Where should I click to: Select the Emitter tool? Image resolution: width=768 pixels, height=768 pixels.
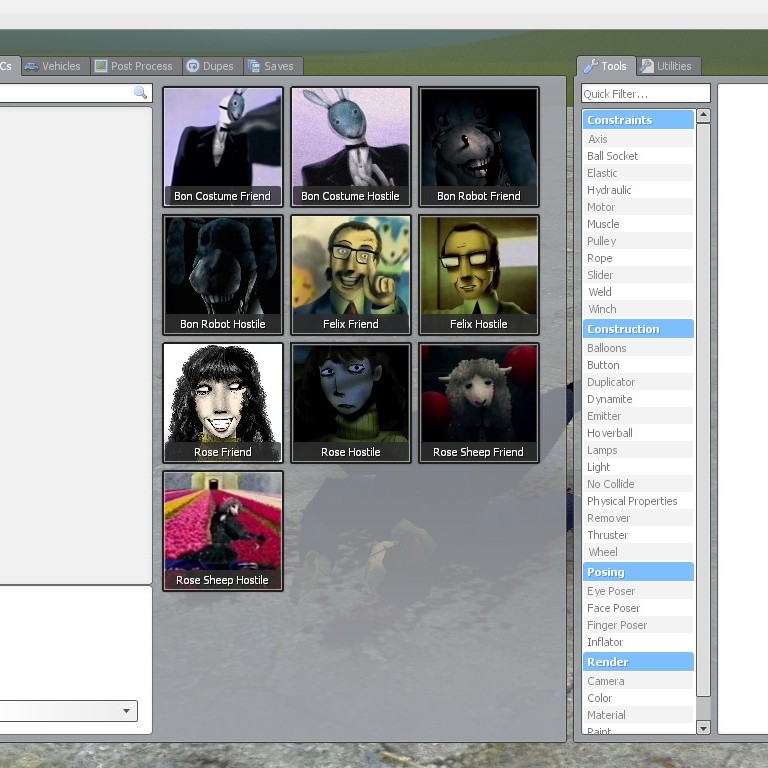click(638, 416)
